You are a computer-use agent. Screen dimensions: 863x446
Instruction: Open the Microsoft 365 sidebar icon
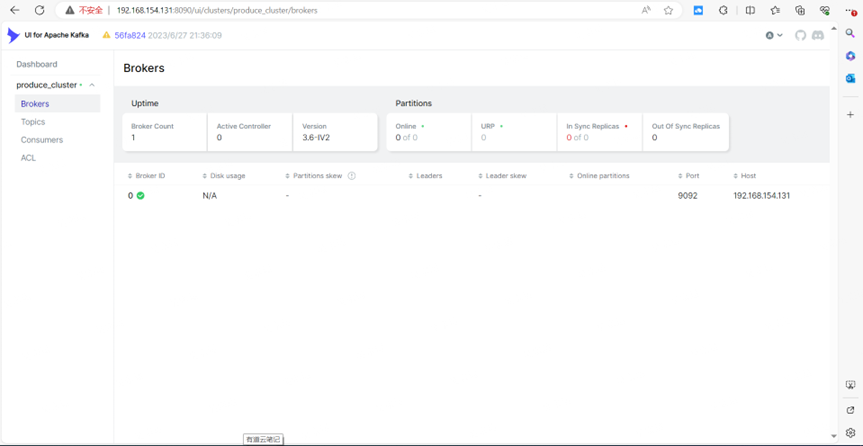click(850, 56)
